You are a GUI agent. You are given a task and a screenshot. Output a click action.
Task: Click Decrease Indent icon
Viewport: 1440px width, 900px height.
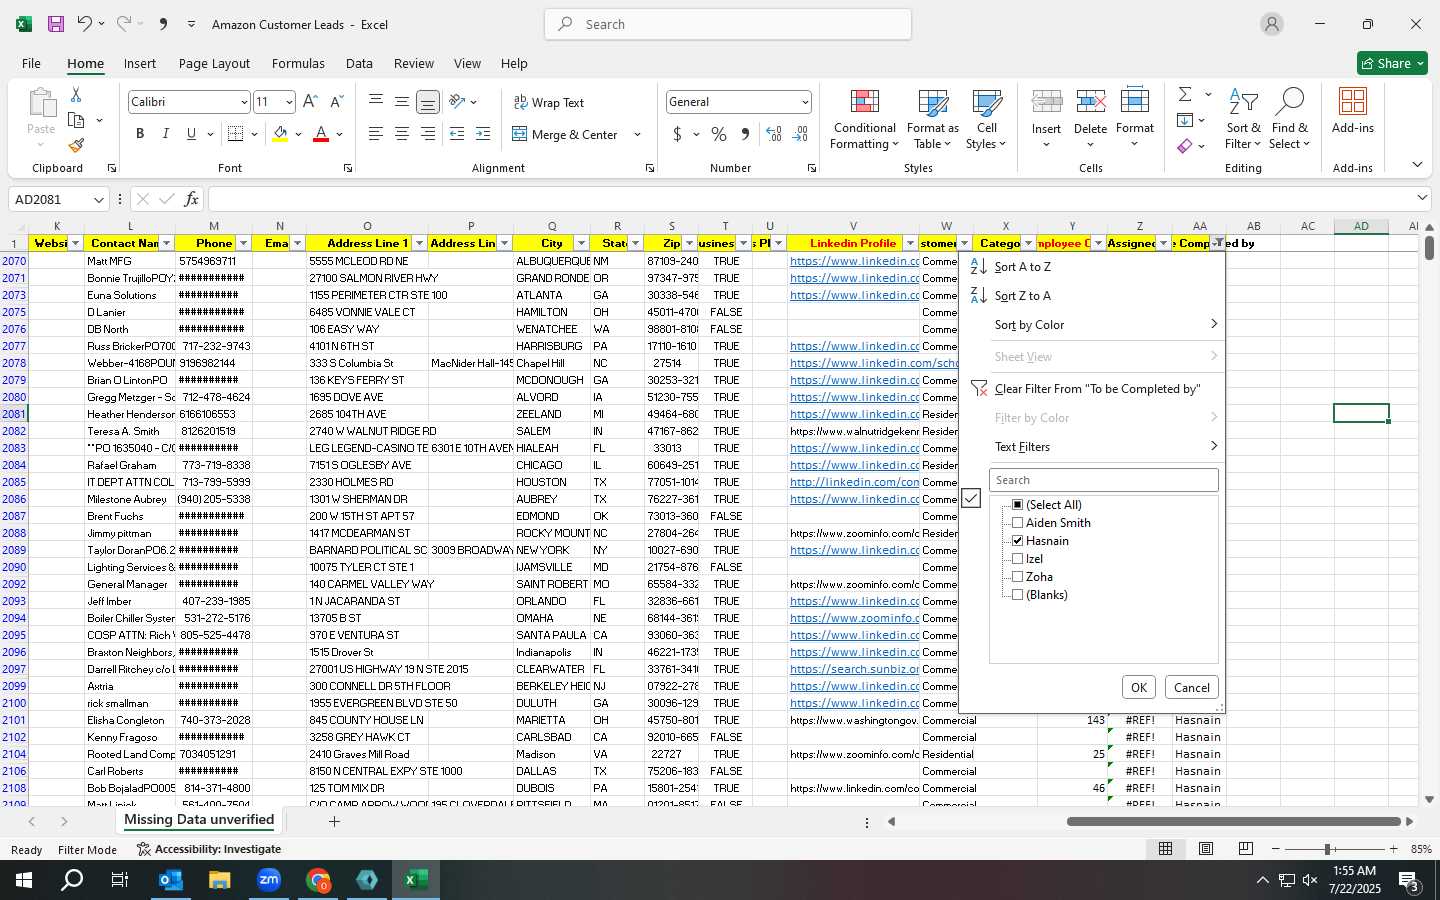(457, 134)
